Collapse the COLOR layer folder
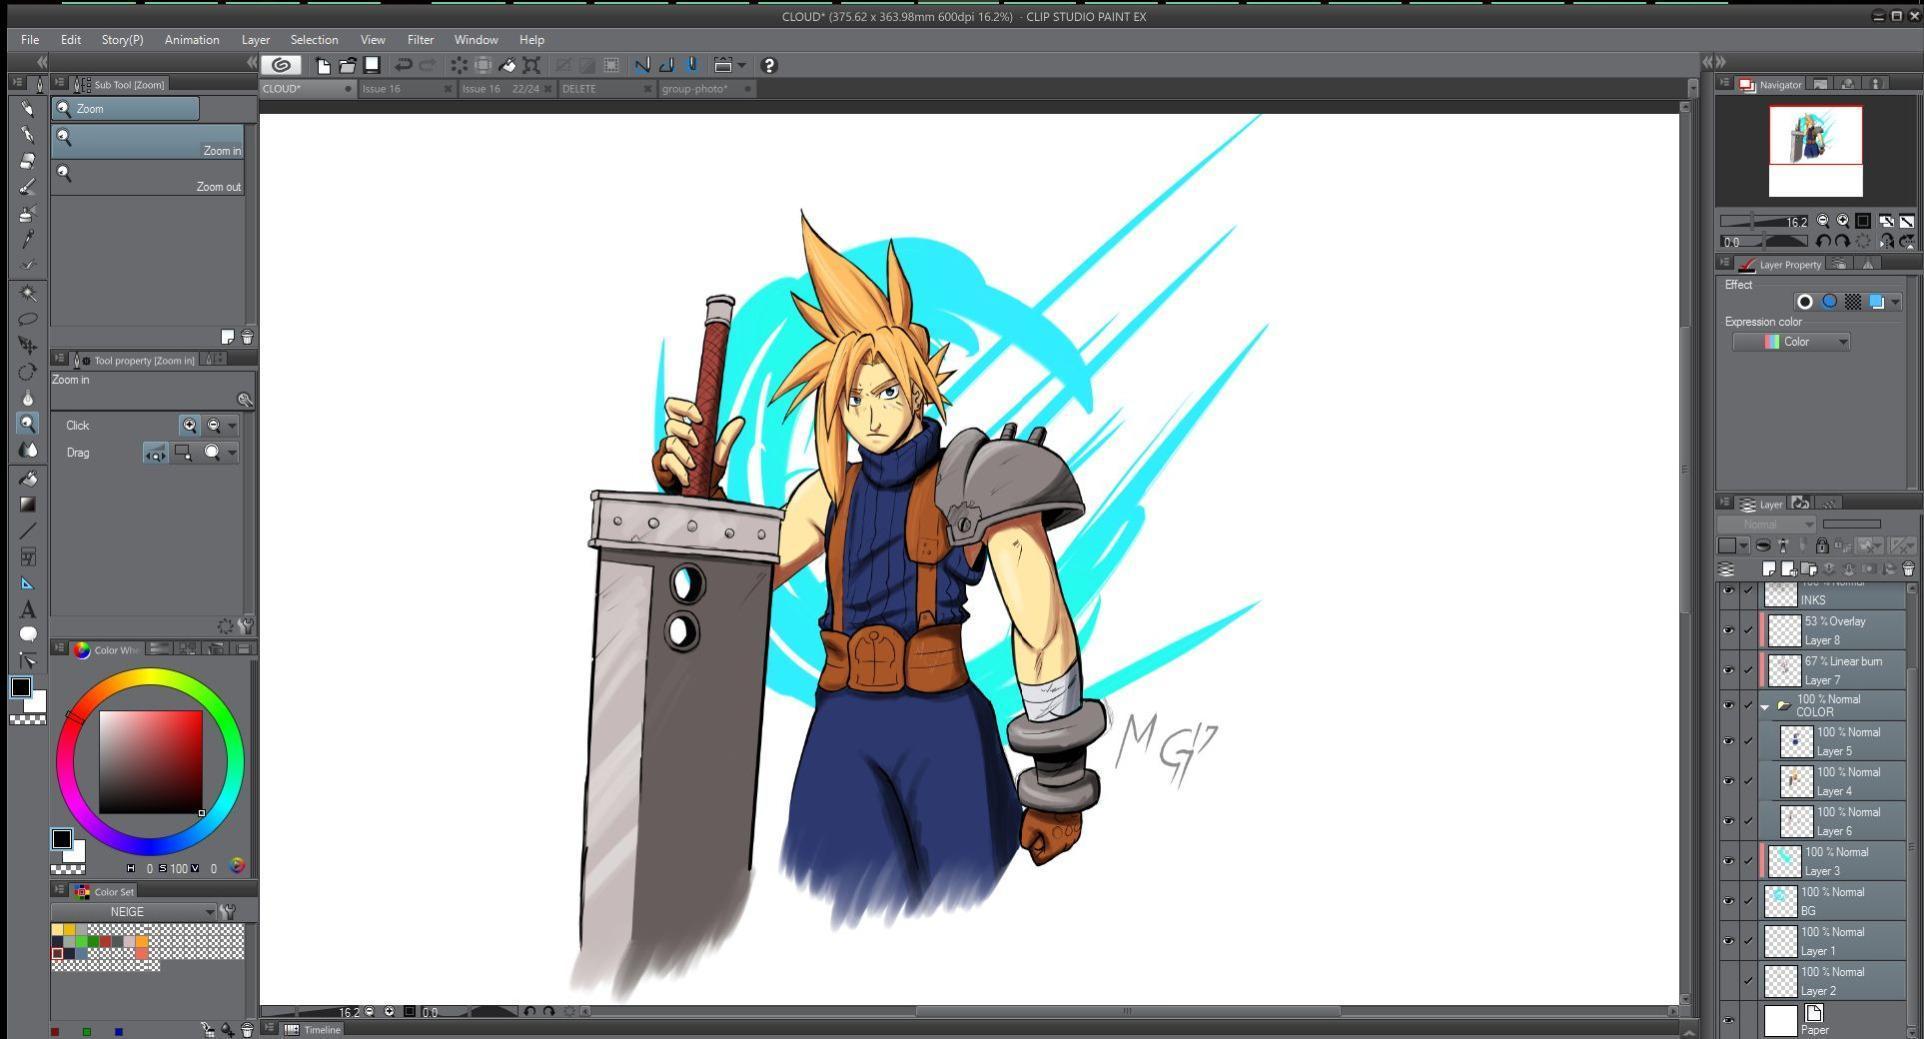This screenshot has height=1039, width=1924. tap(1765, 706)
